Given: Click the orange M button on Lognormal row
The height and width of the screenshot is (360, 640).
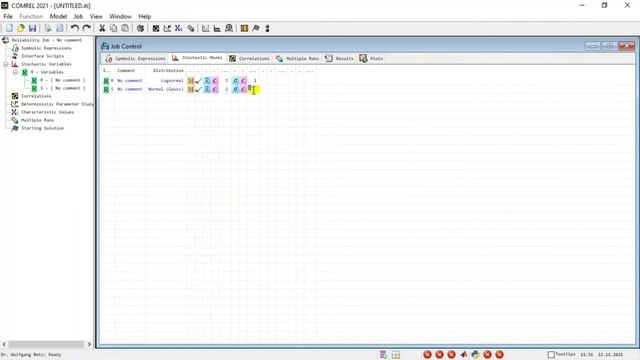Looking at the screenshot, I should click(x=191, y=81).
